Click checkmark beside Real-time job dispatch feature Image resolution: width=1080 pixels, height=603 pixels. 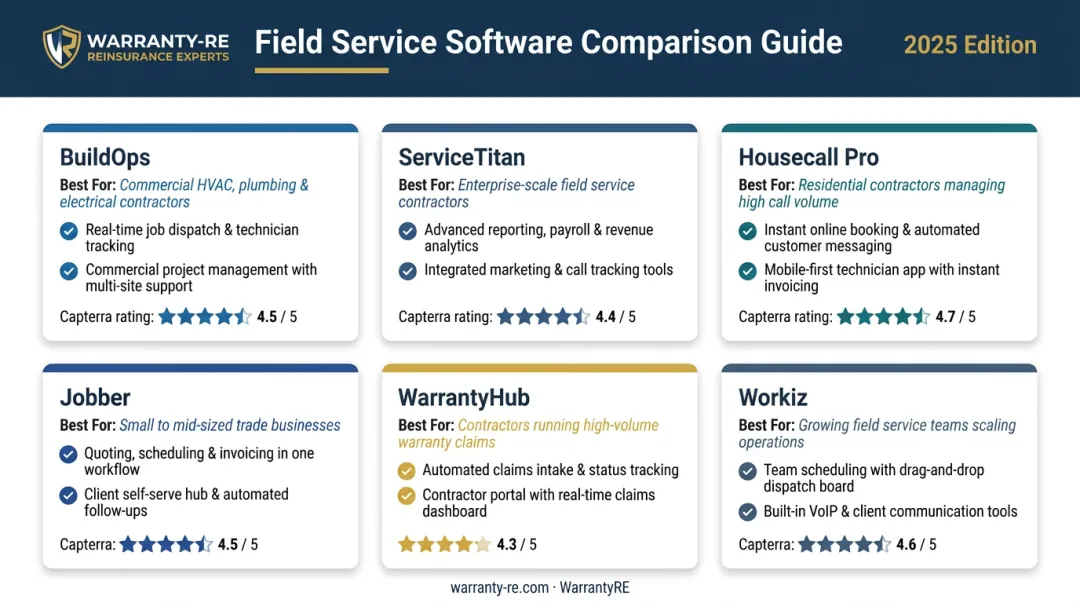point(69,231)
